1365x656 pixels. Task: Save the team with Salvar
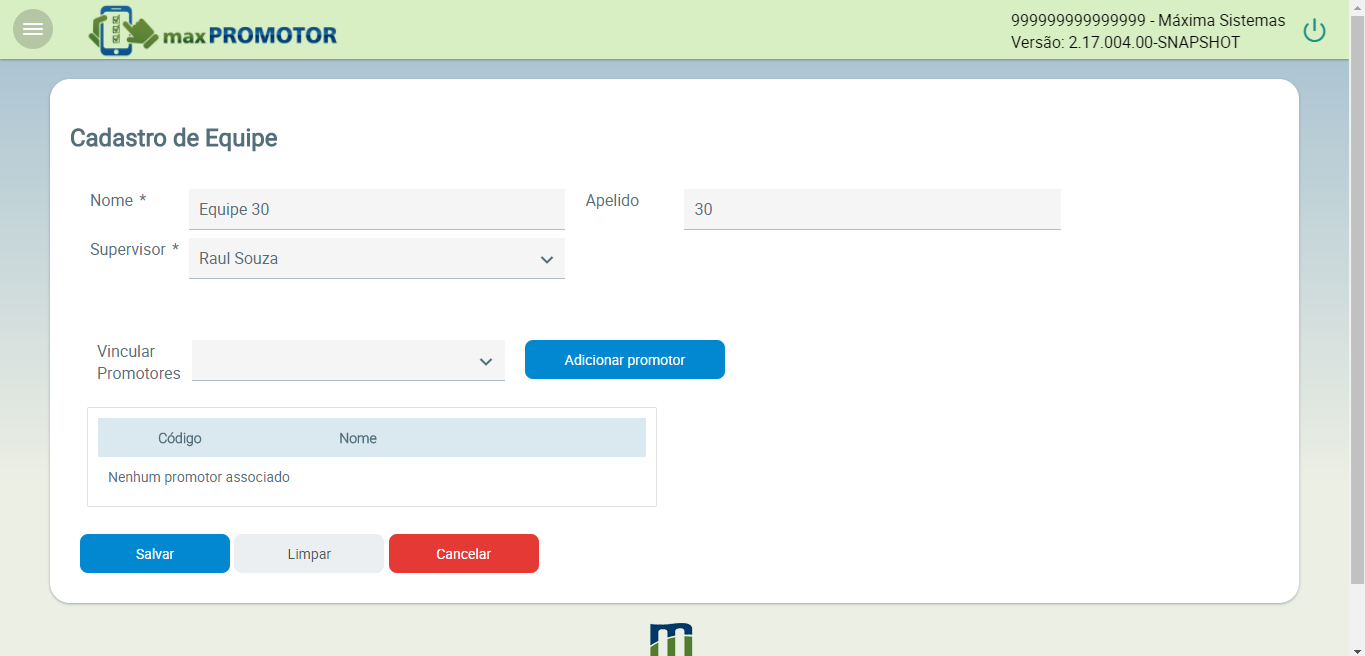click(x=155, y=554)
